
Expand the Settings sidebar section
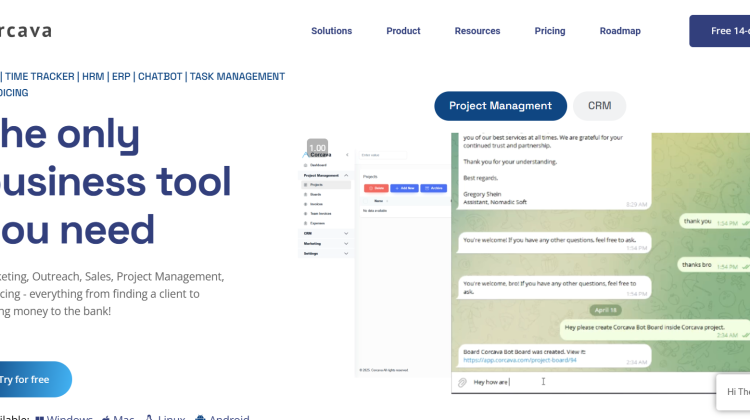pos(326,254)
